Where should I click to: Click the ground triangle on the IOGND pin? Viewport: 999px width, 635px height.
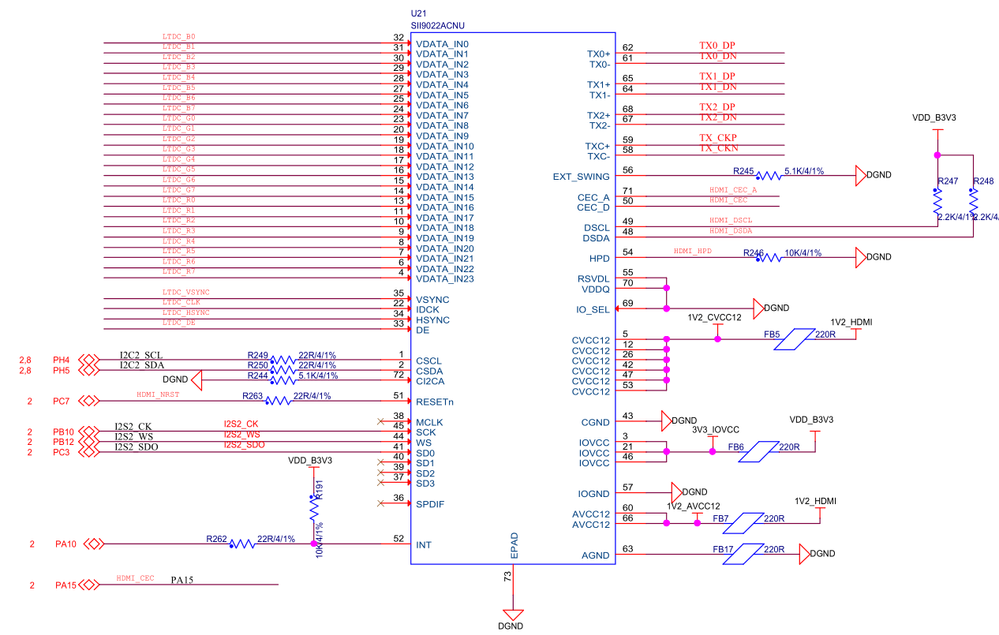(677, 492)
